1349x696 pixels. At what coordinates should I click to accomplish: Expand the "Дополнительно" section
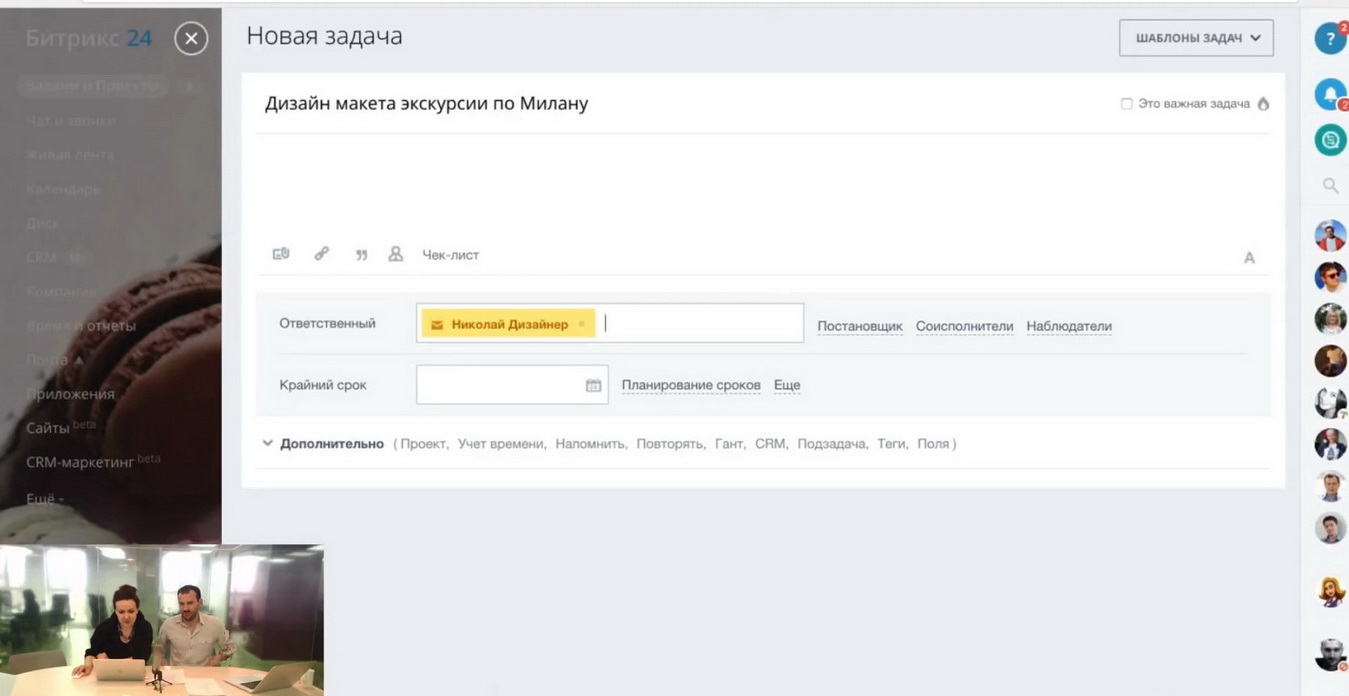coord(331,444)
